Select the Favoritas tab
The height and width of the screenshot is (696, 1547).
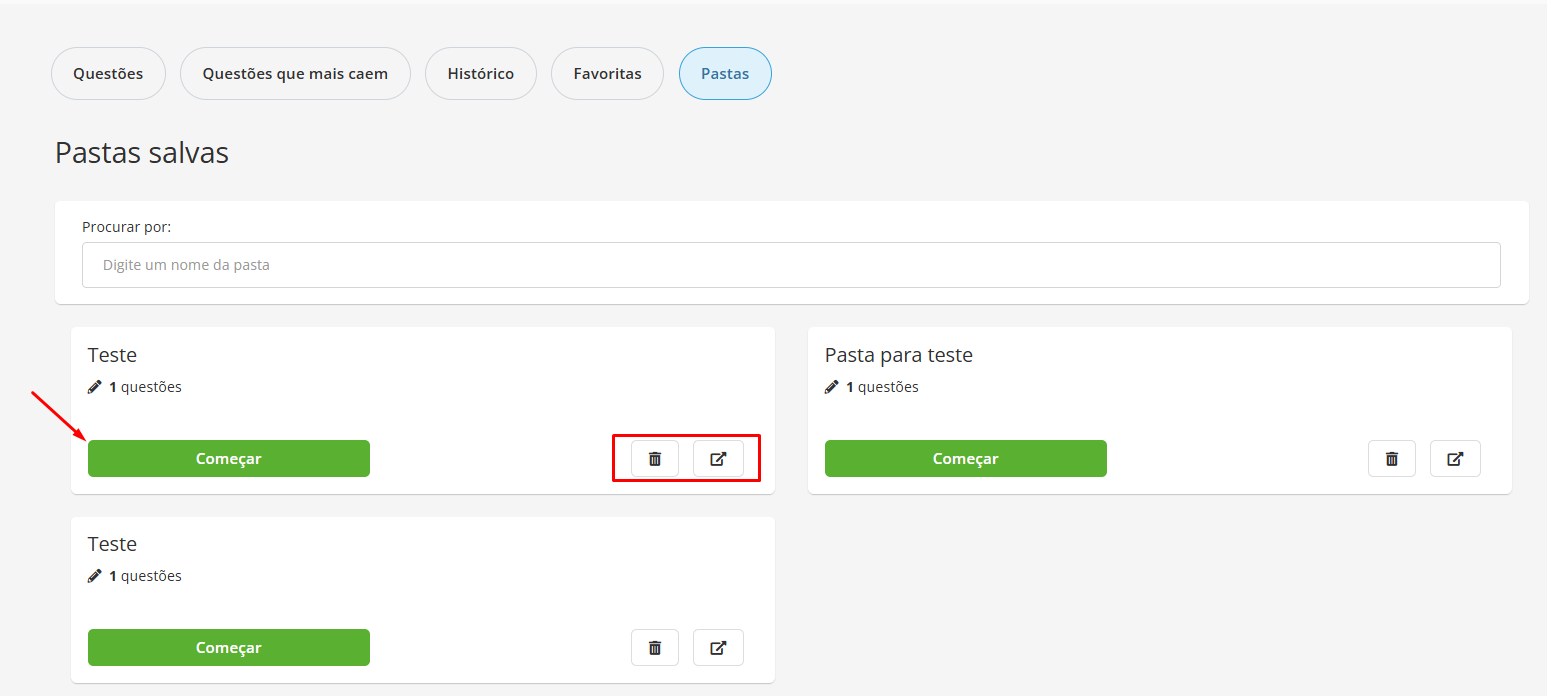607,74
